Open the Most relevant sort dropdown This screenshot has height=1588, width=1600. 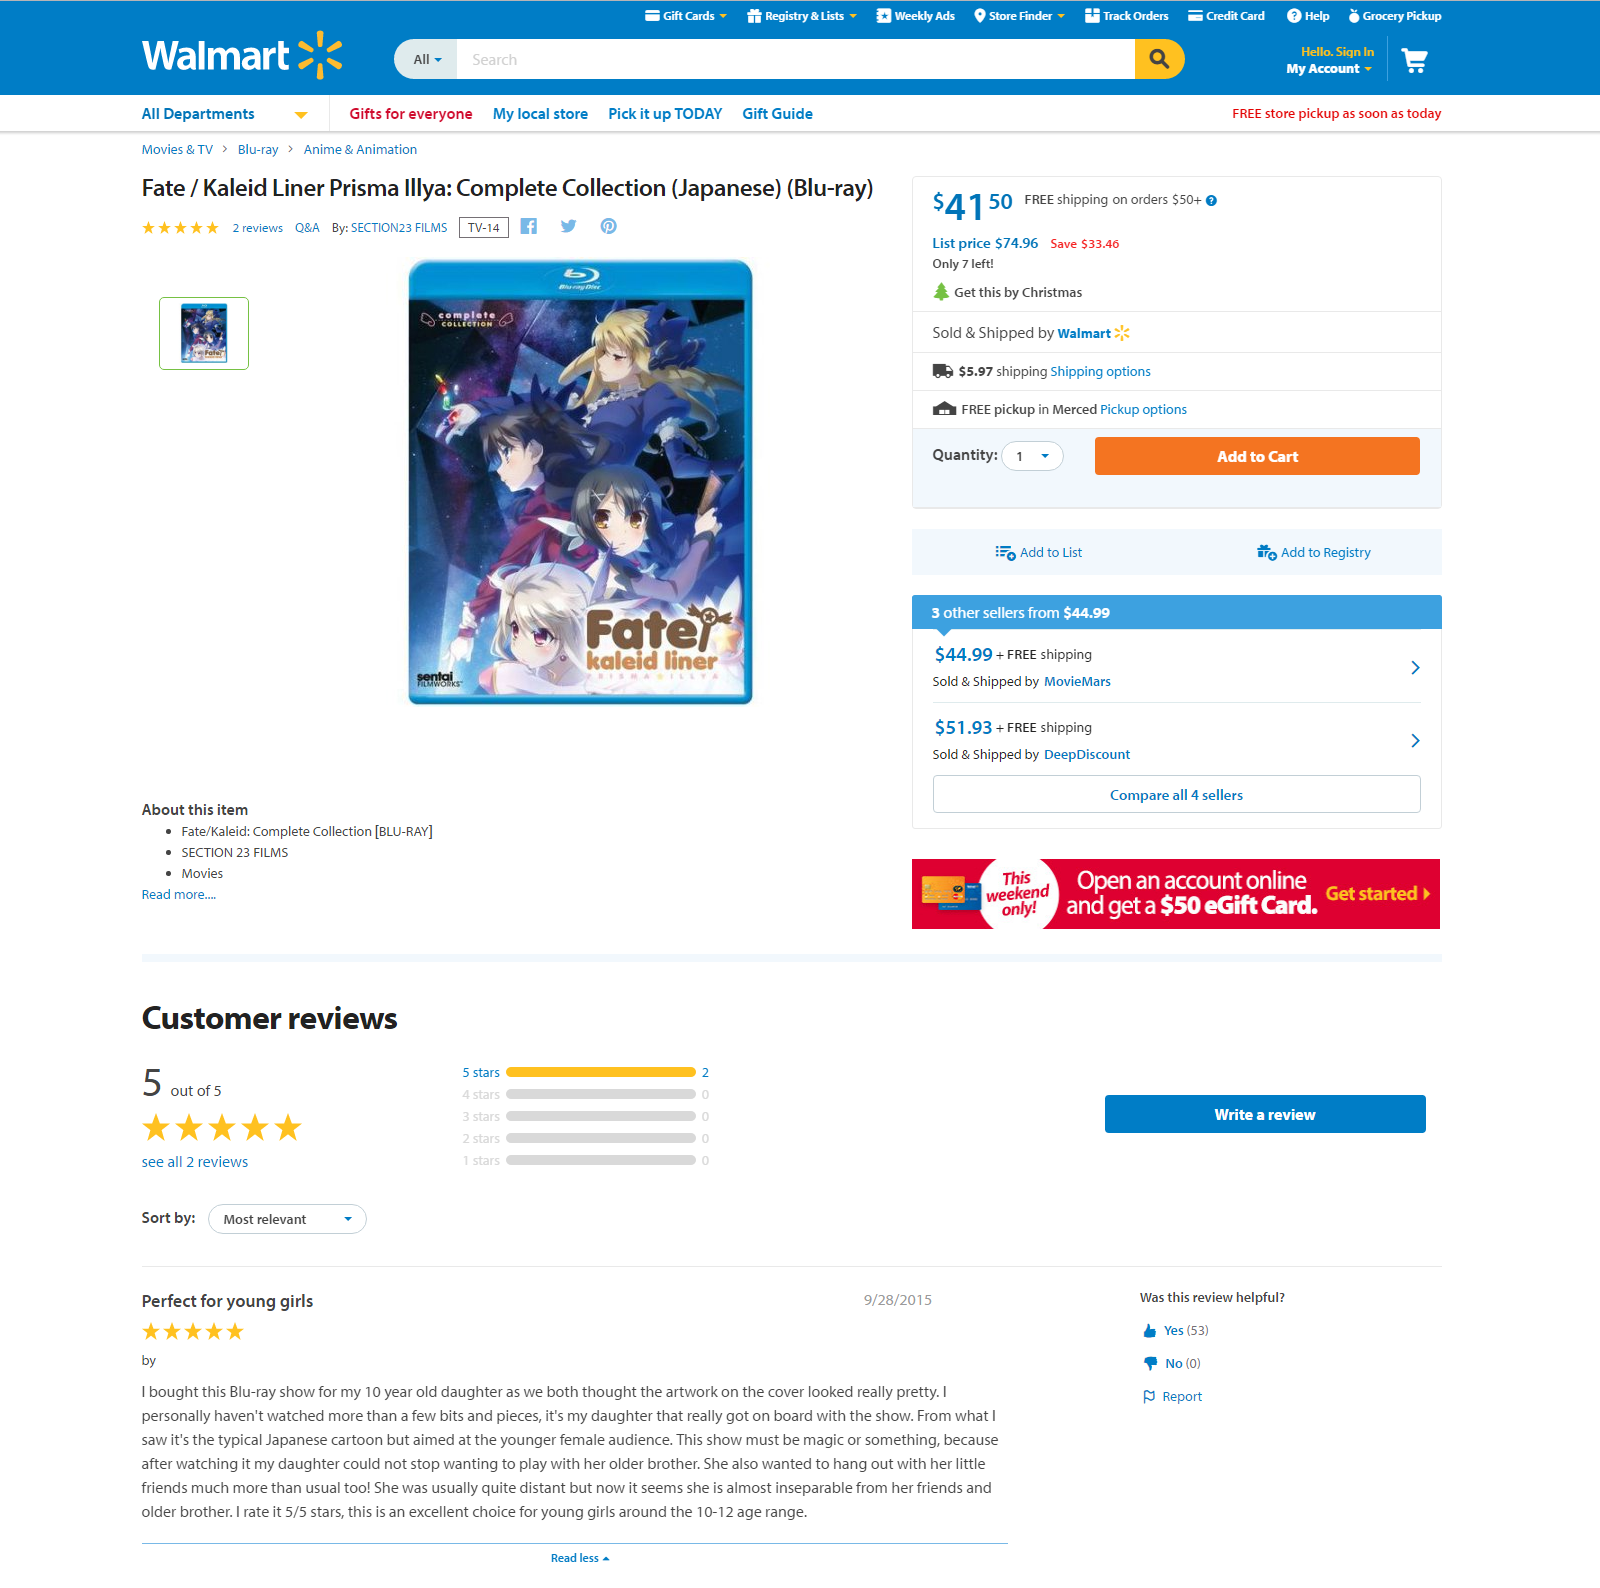[287, 1219]
